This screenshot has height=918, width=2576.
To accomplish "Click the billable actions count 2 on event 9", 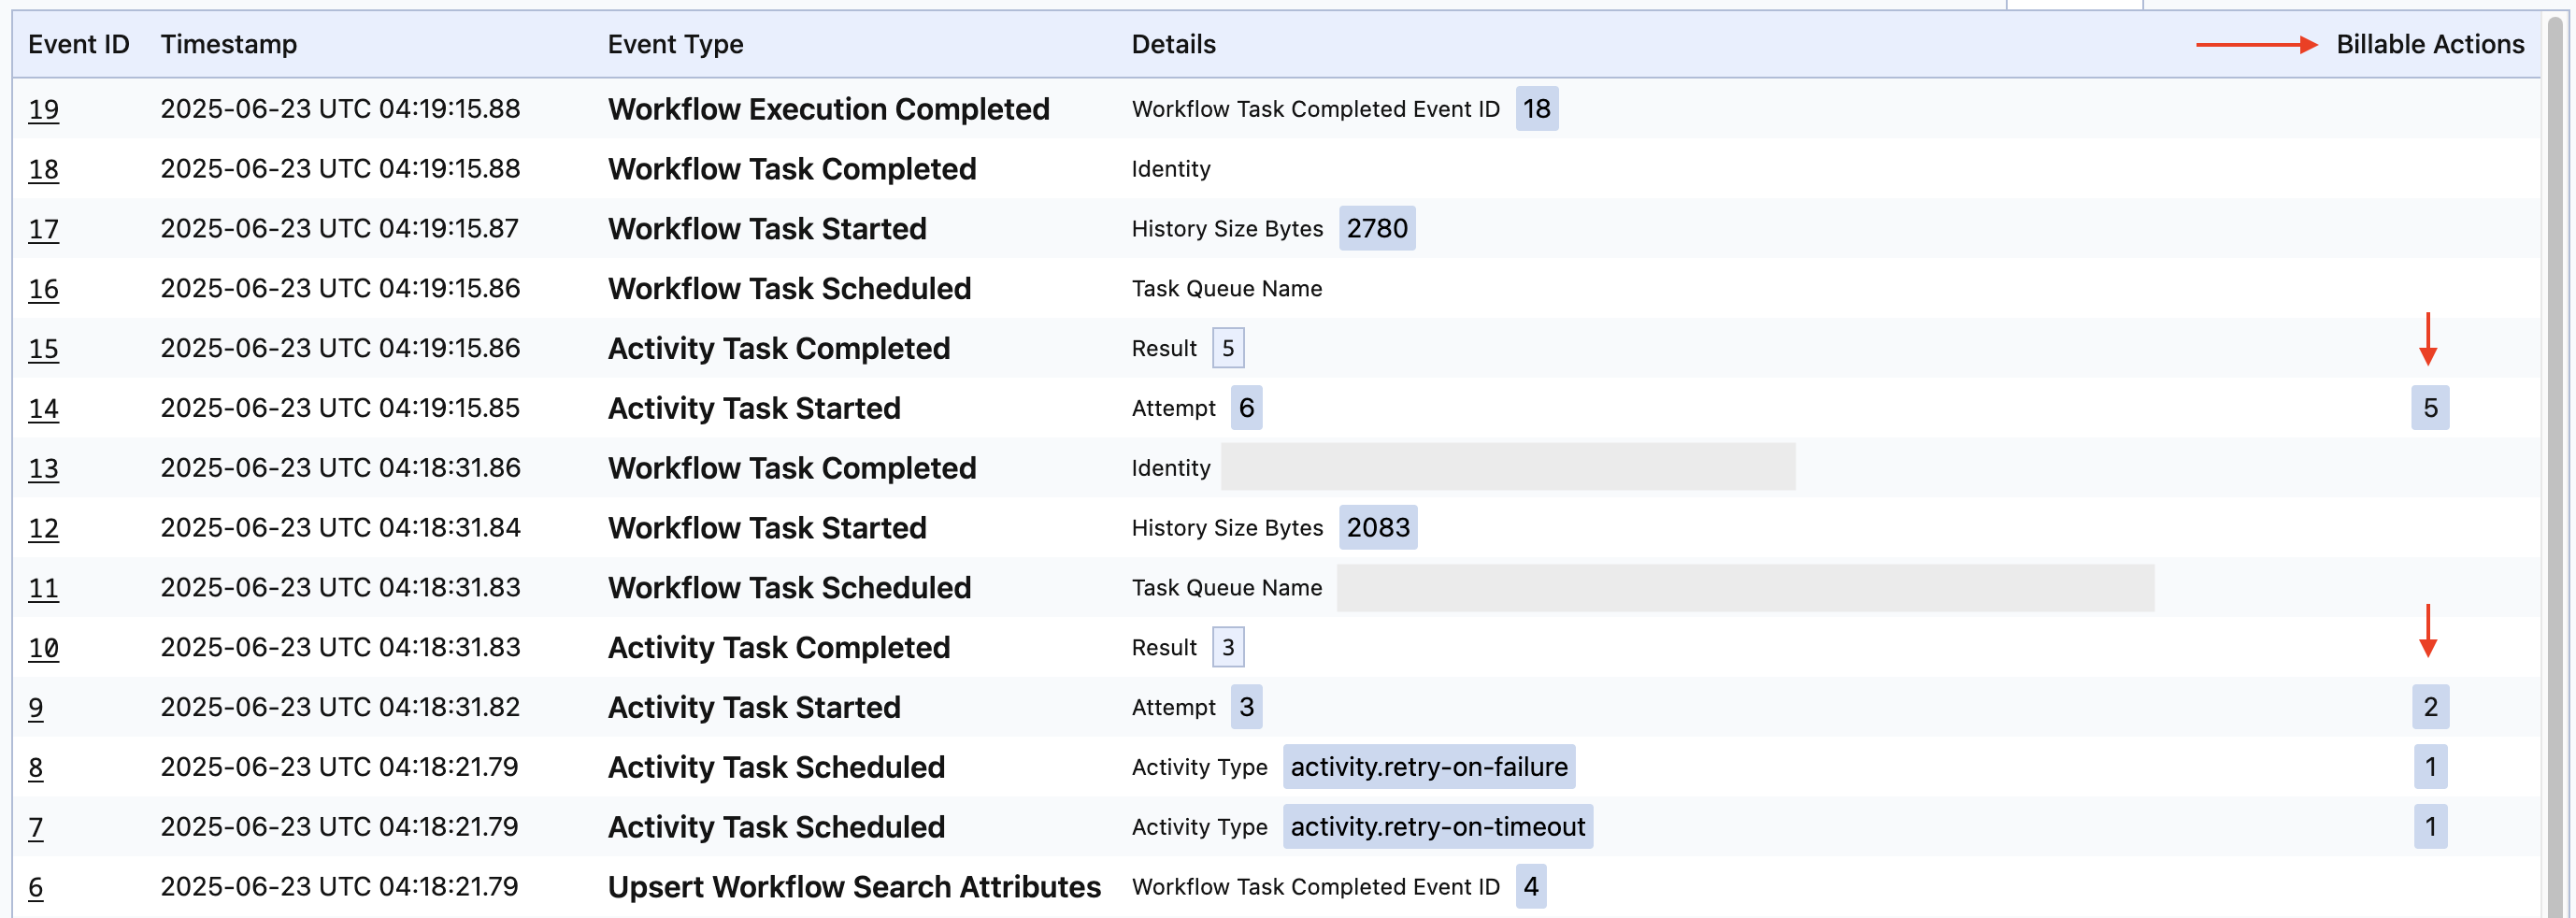I will pos(2431,707).
